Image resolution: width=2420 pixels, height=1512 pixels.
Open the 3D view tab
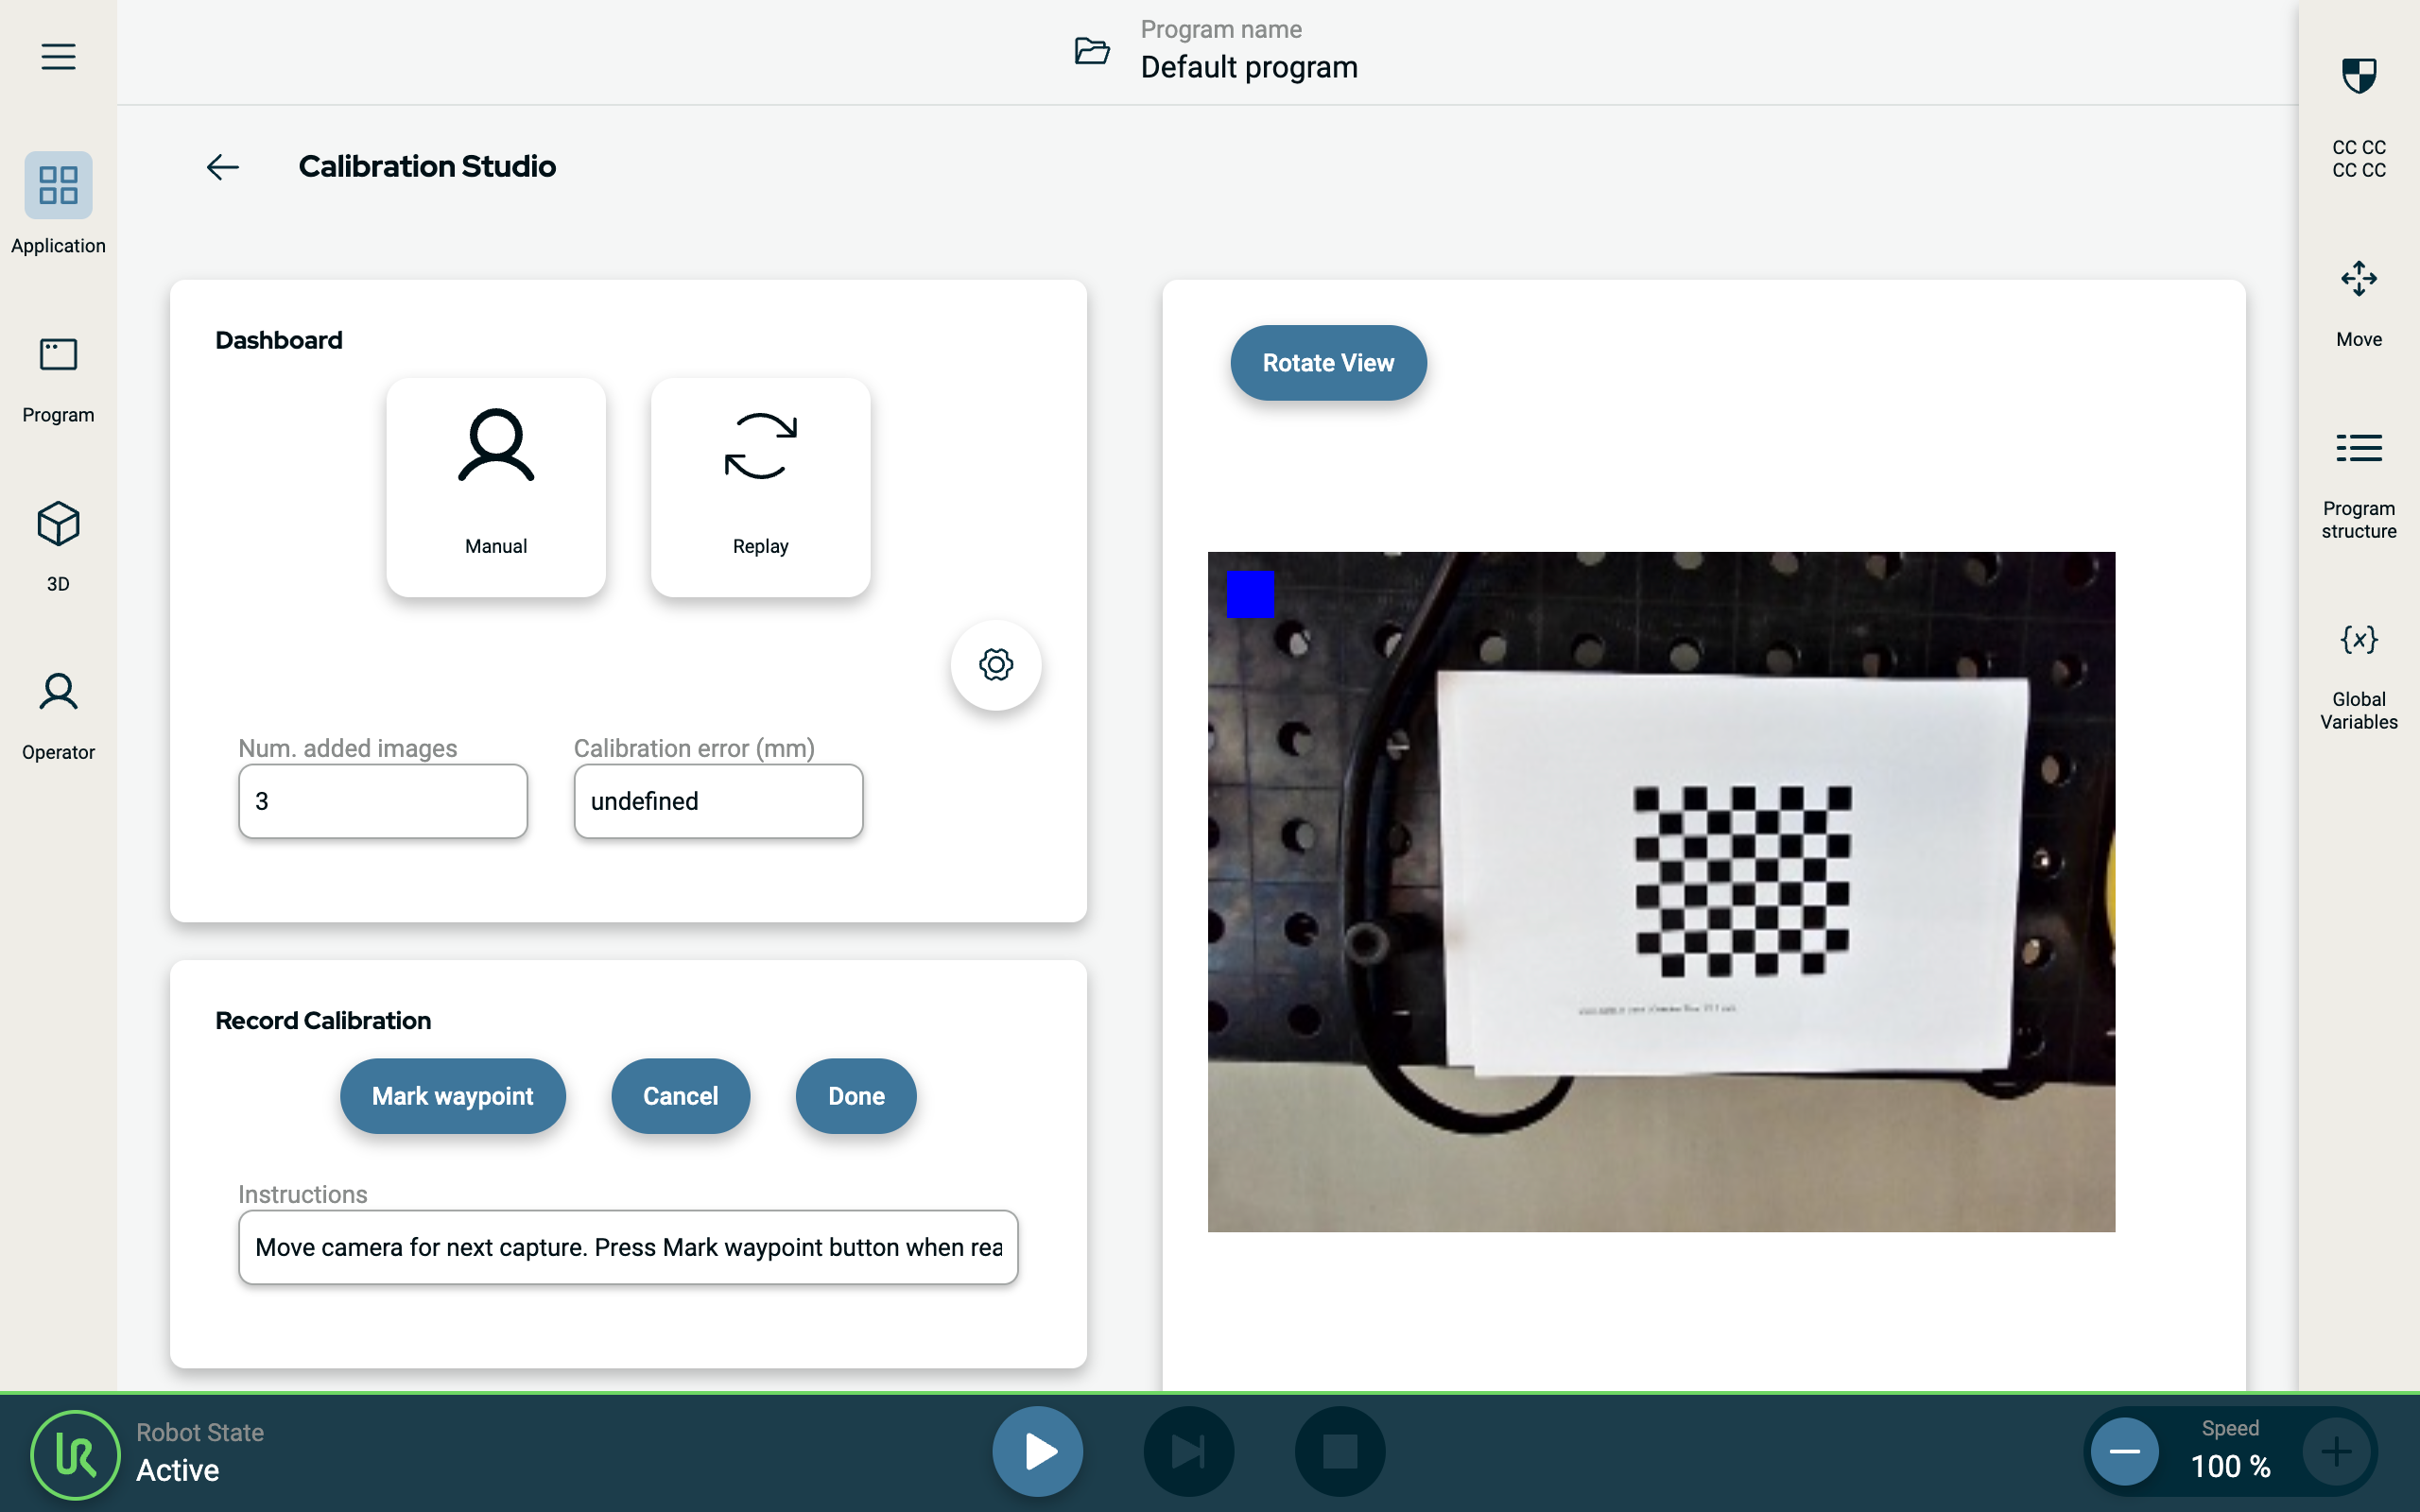pyautogui.click(x=58, y=545)
